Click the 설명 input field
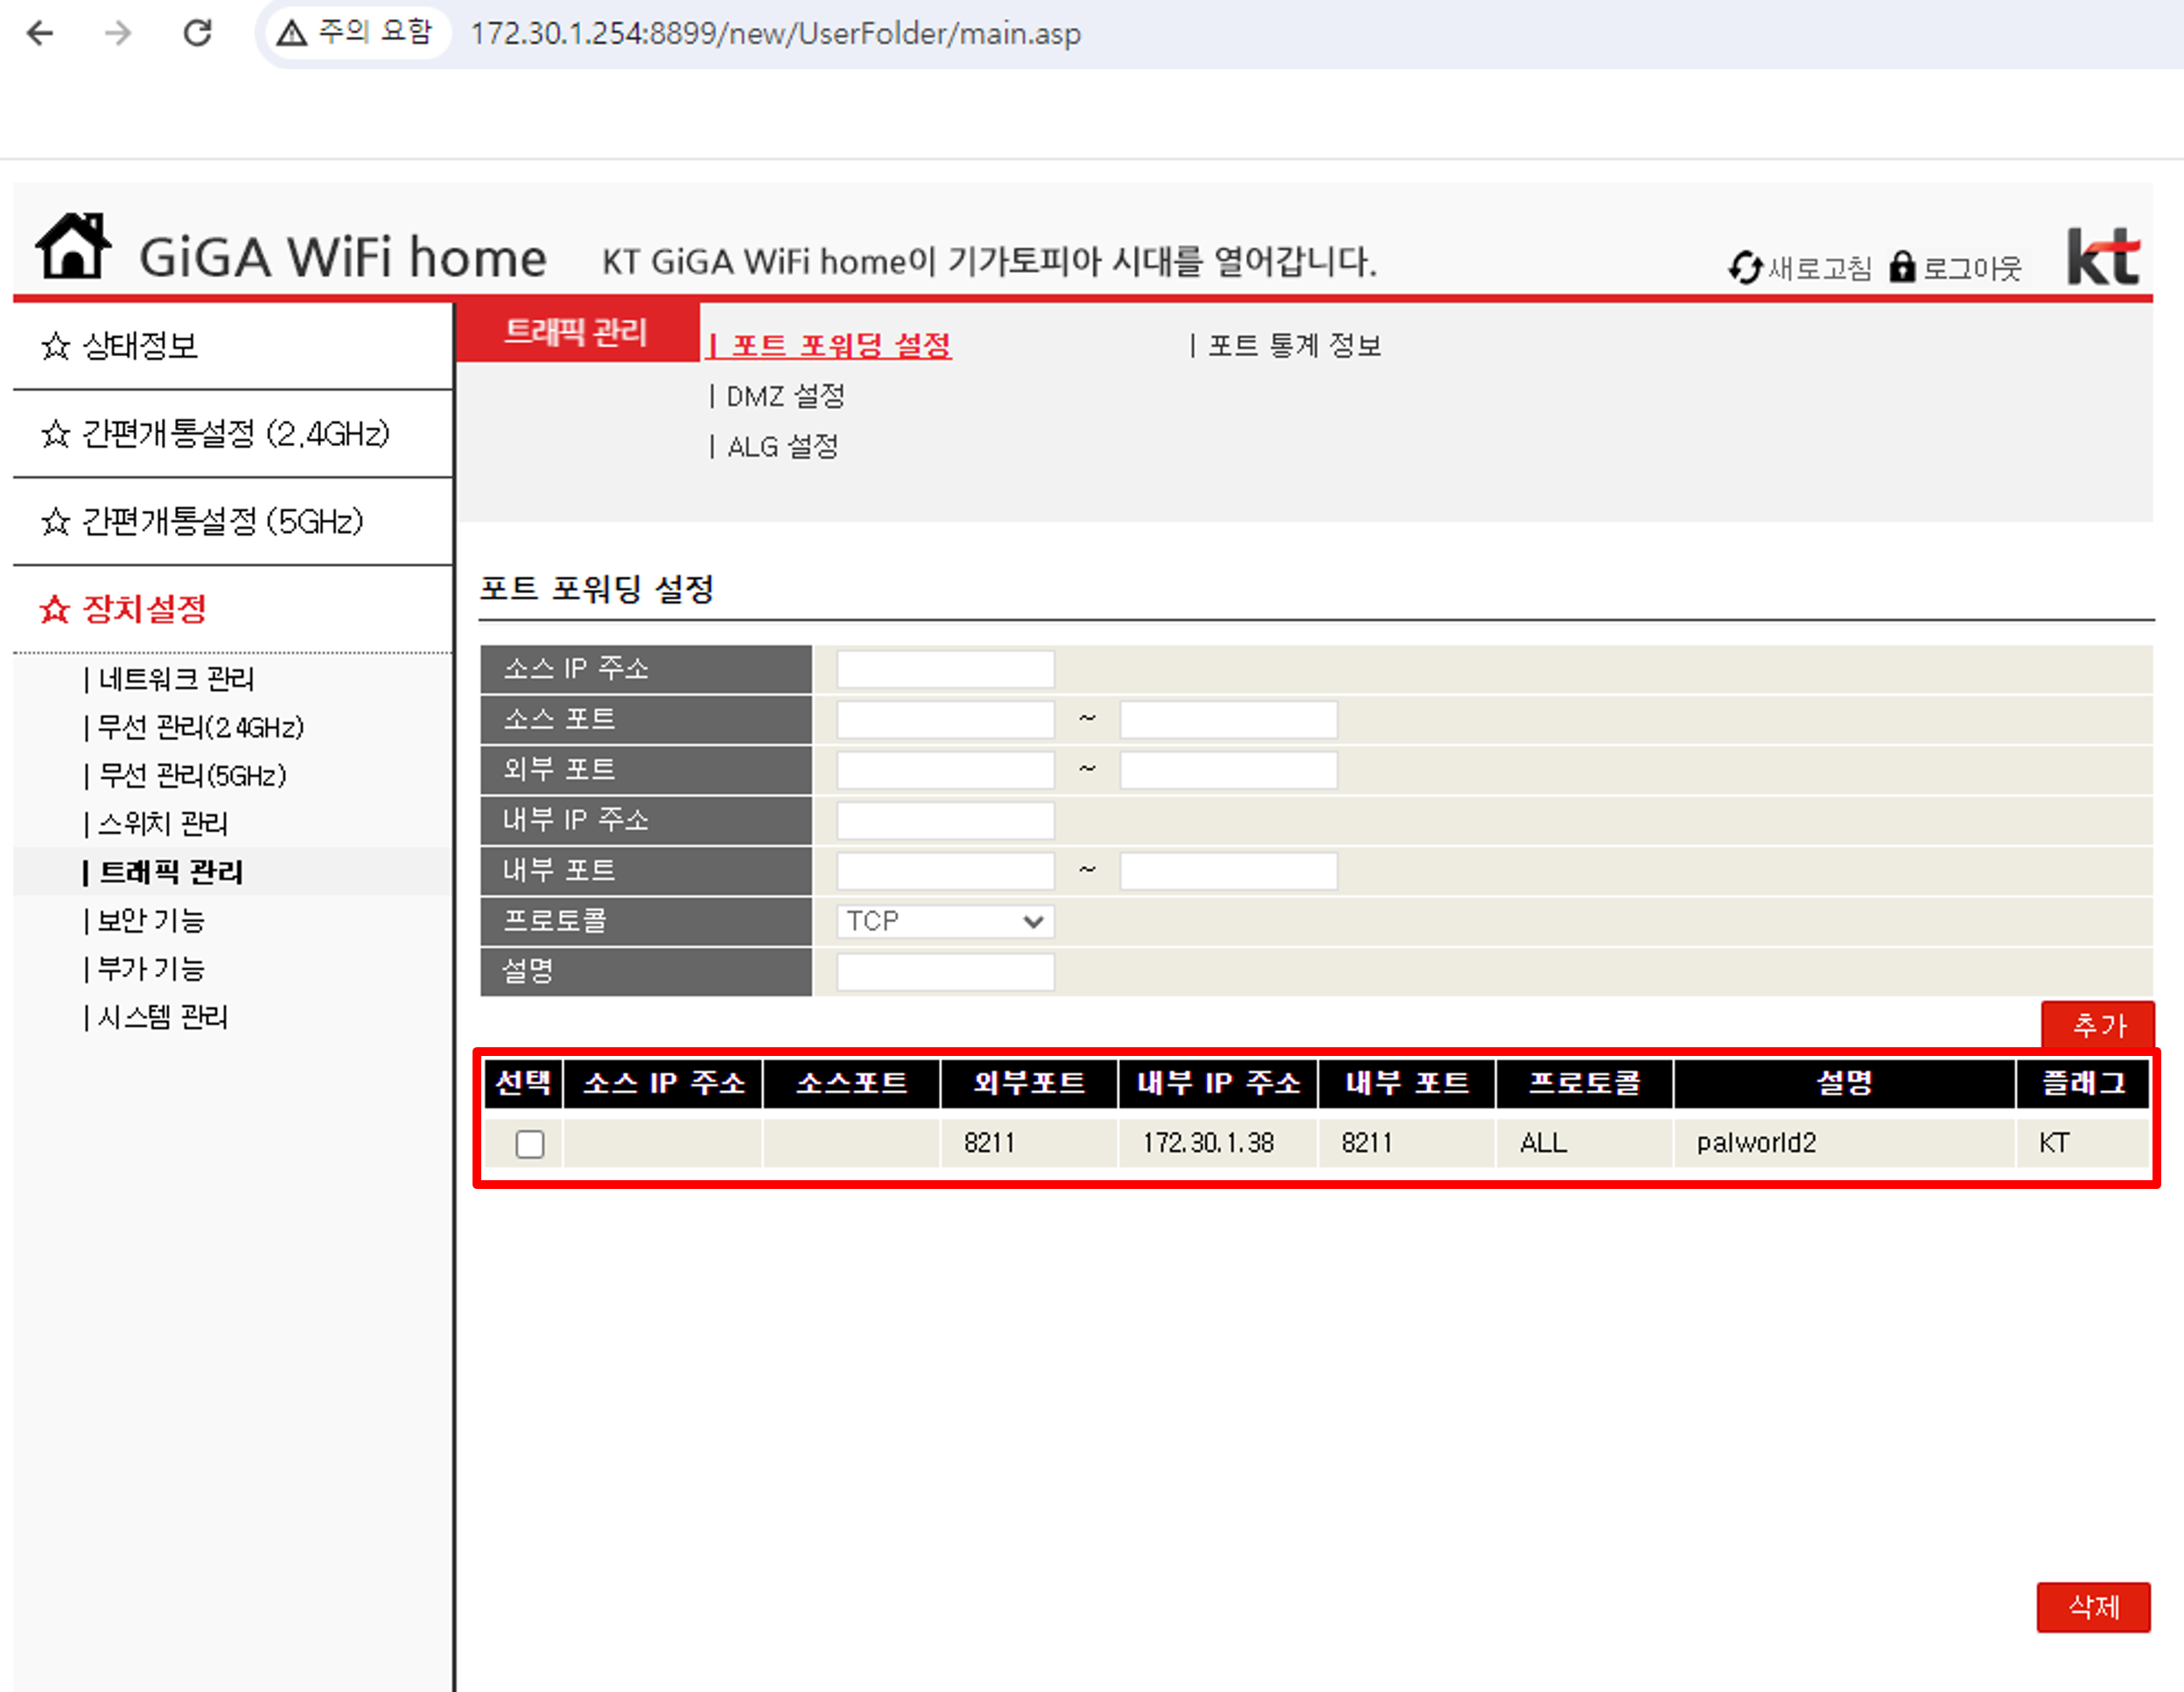 [x=945, y=972]
